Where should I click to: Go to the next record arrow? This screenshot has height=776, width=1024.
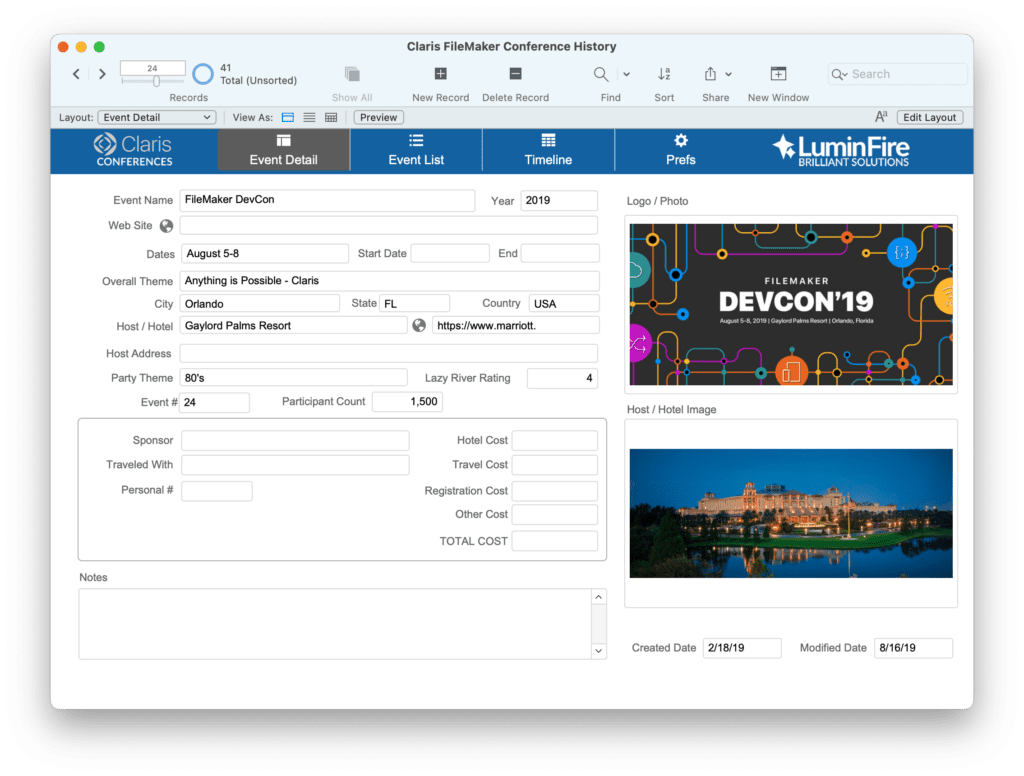point(102,74)
